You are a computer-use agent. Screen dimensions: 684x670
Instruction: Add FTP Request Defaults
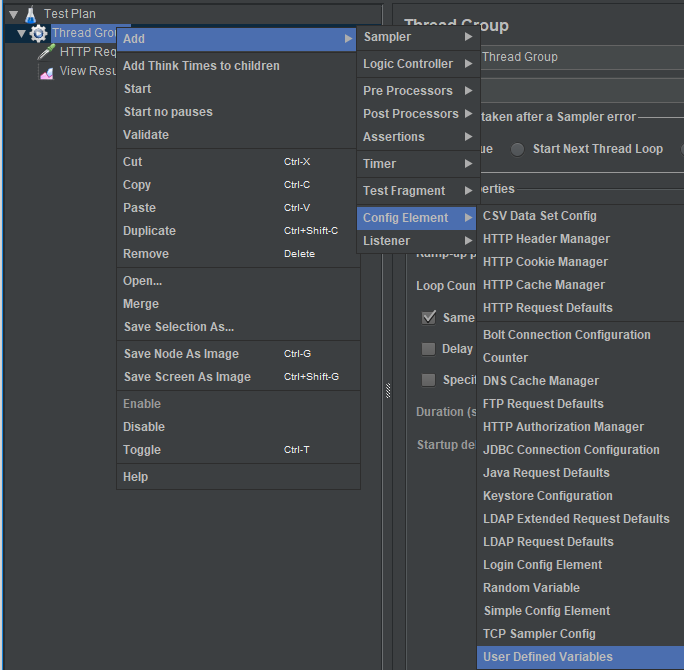click(581, 404)
